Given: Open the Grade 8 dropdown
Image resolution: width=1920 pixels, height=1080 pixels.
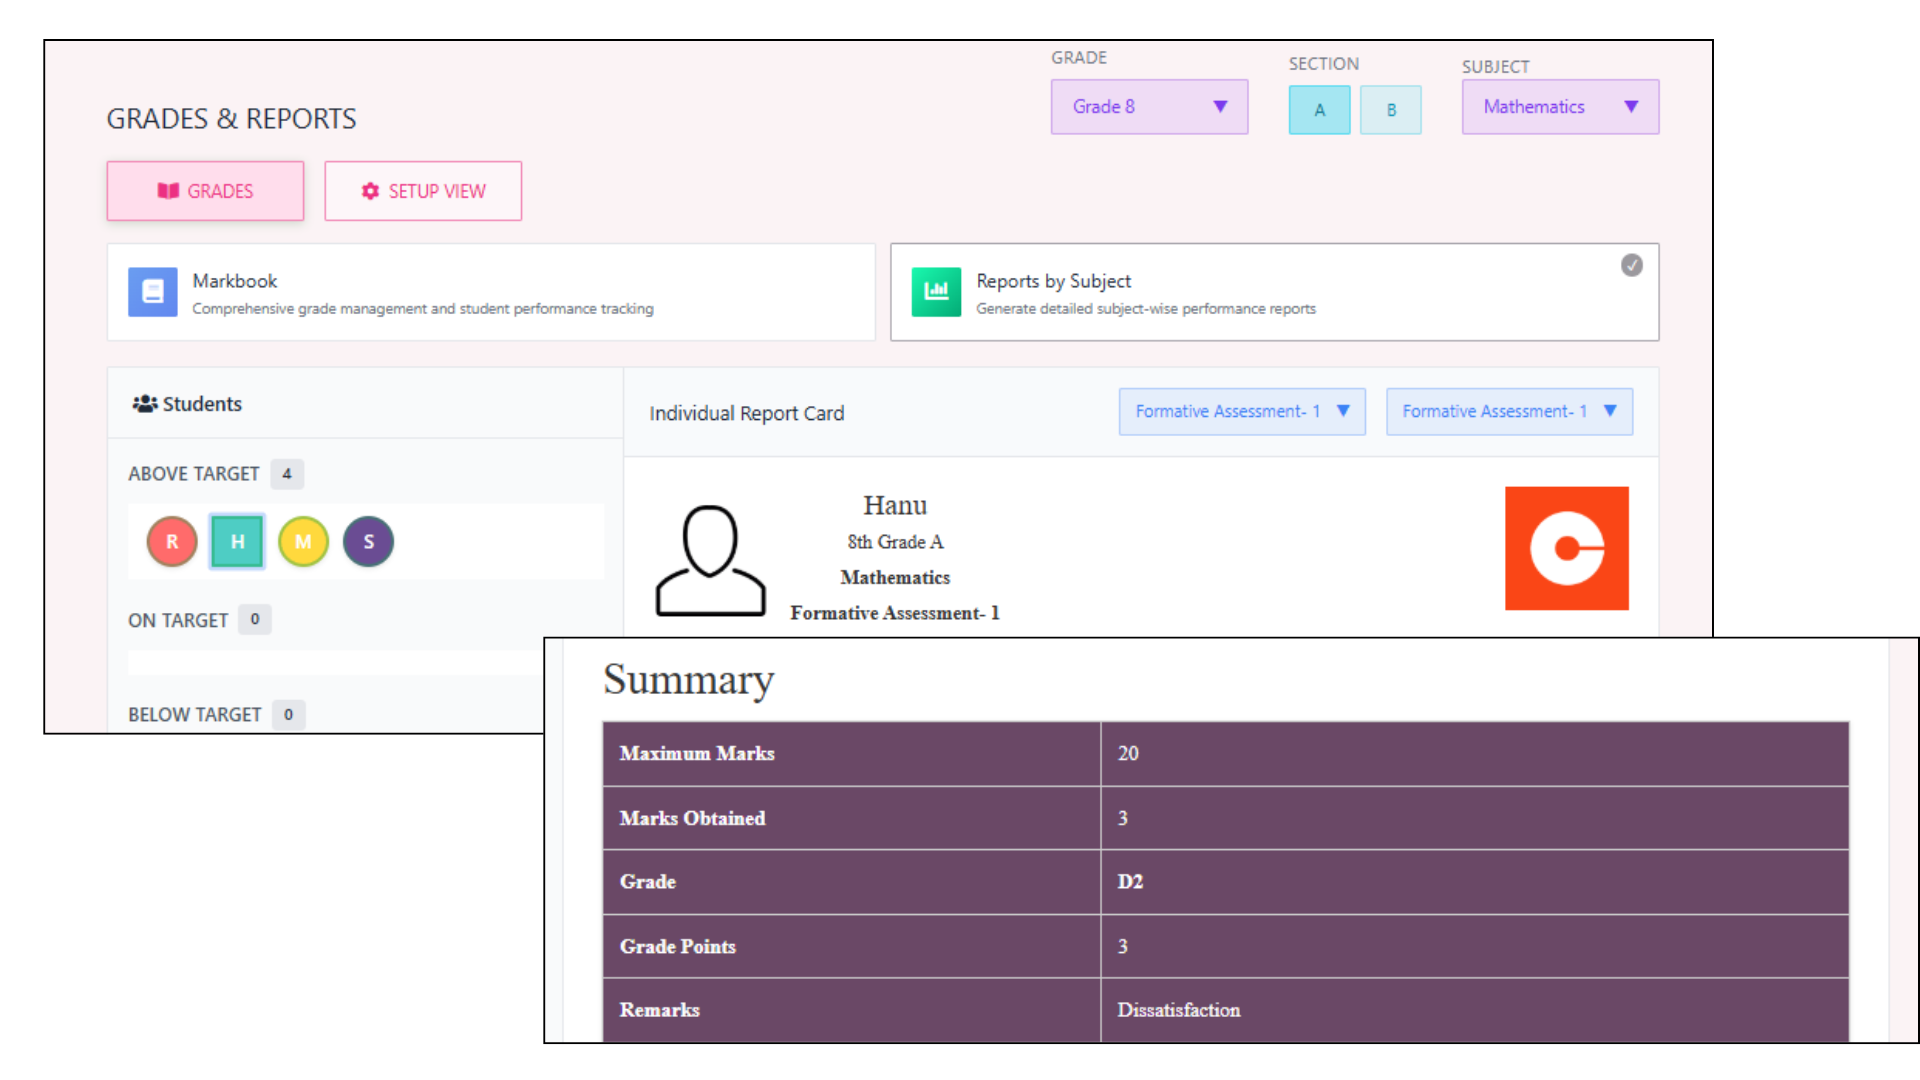Looking at the screenshot, I should coord(1149,107).
